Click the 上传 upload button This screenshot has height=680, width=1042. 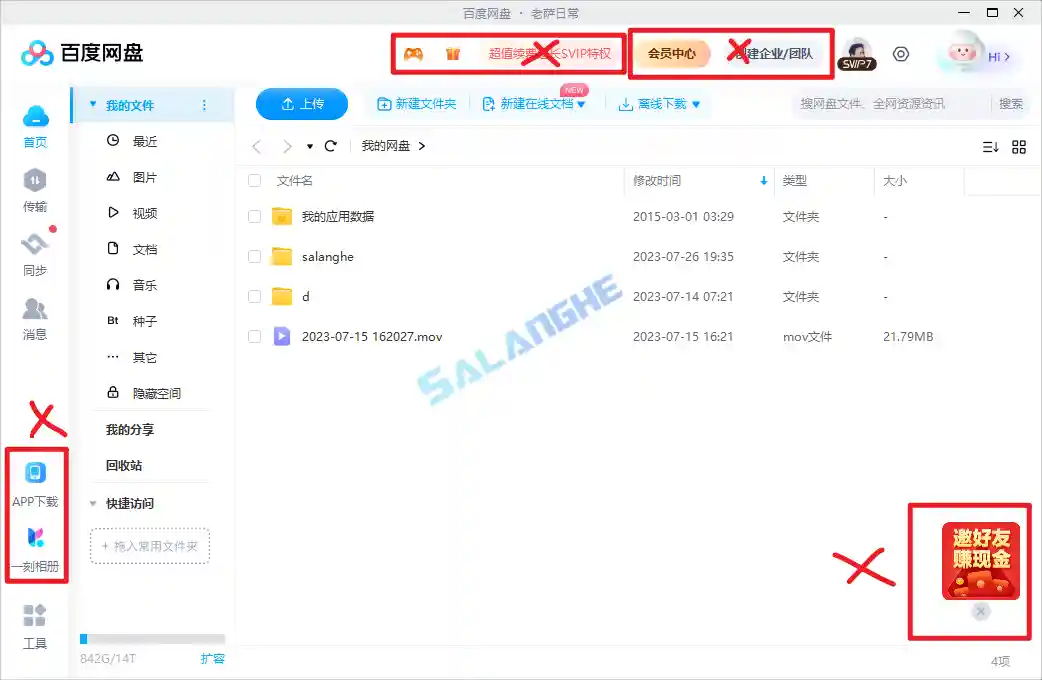click(302, 104)
